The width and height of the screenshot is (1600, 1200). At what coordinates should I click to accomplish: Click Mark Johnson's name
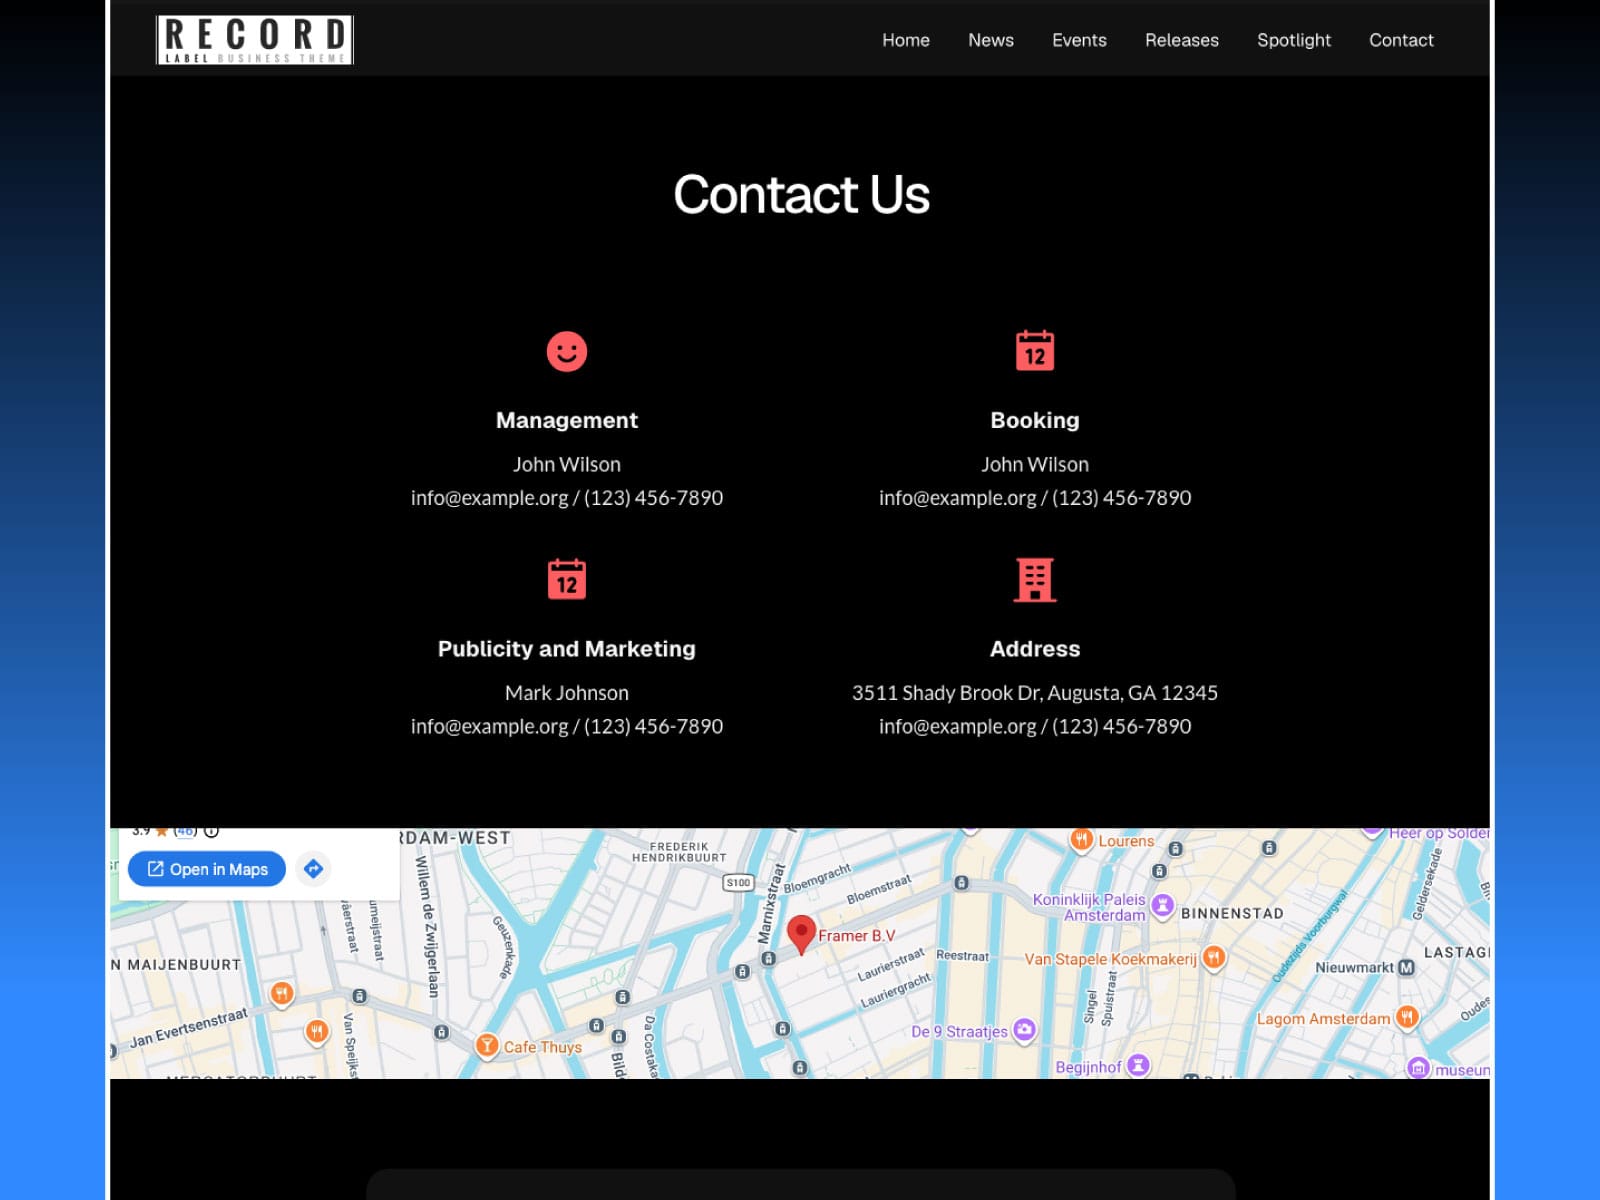coord(567,693)
